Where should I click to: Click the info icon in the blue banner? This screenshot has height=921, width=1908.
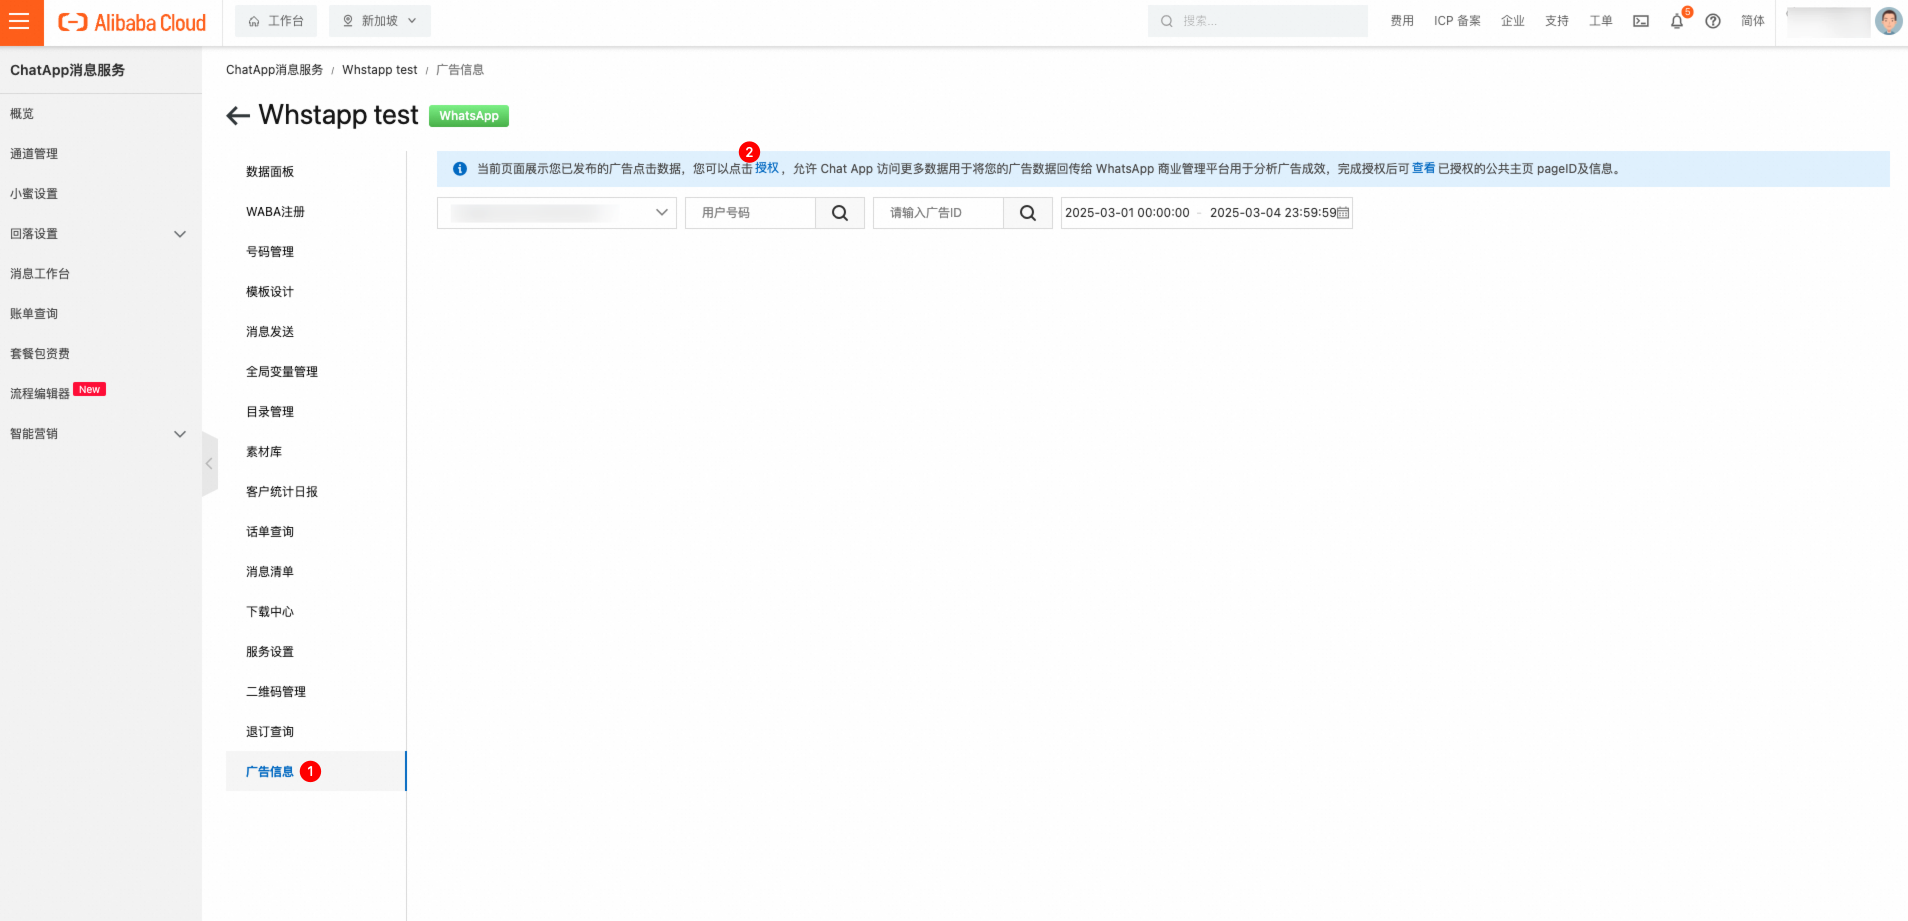click(x=460, y=169)
